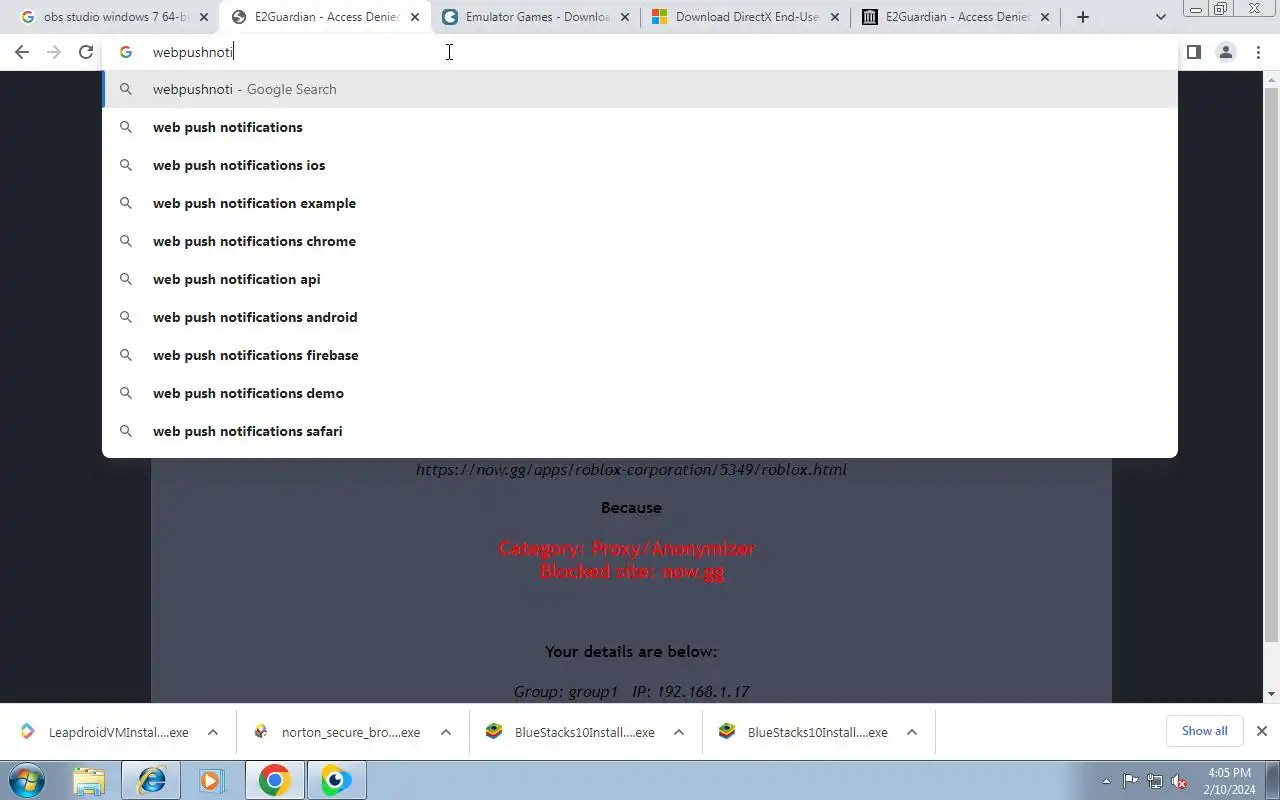Choose the webpushnoti - Google Search suggestion
Screen dimensions: 1280x800
(640, 89)
